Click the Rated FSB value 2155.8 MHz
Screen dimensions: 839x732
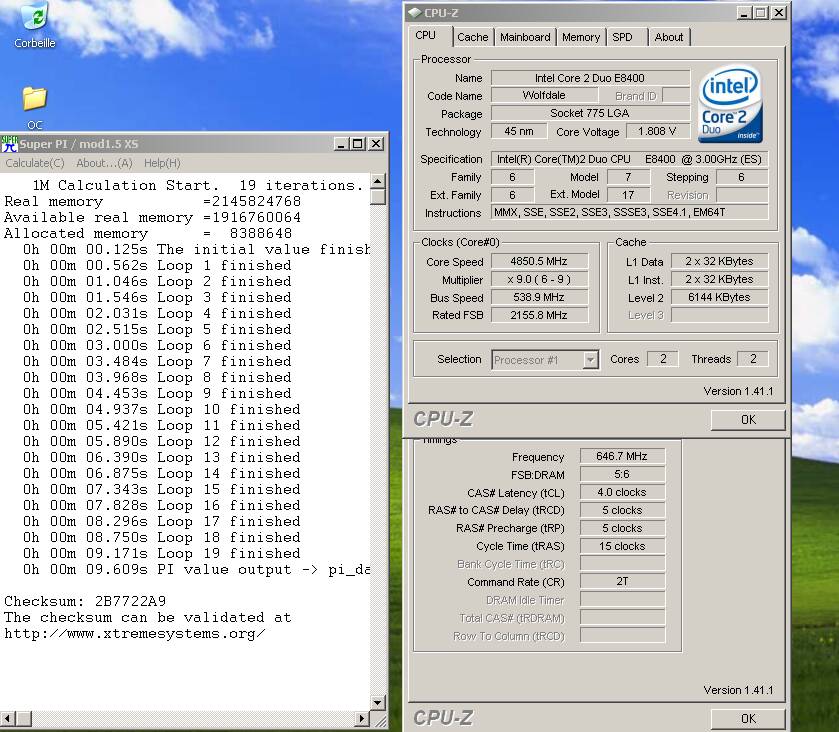click(x=539, y=315)
